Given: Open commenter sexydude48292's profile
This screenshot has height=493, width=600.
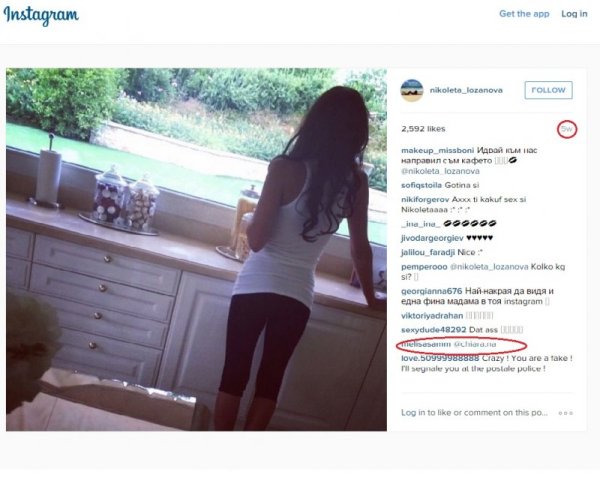Looking at the screenshot, I should click(x=434, y=330).
